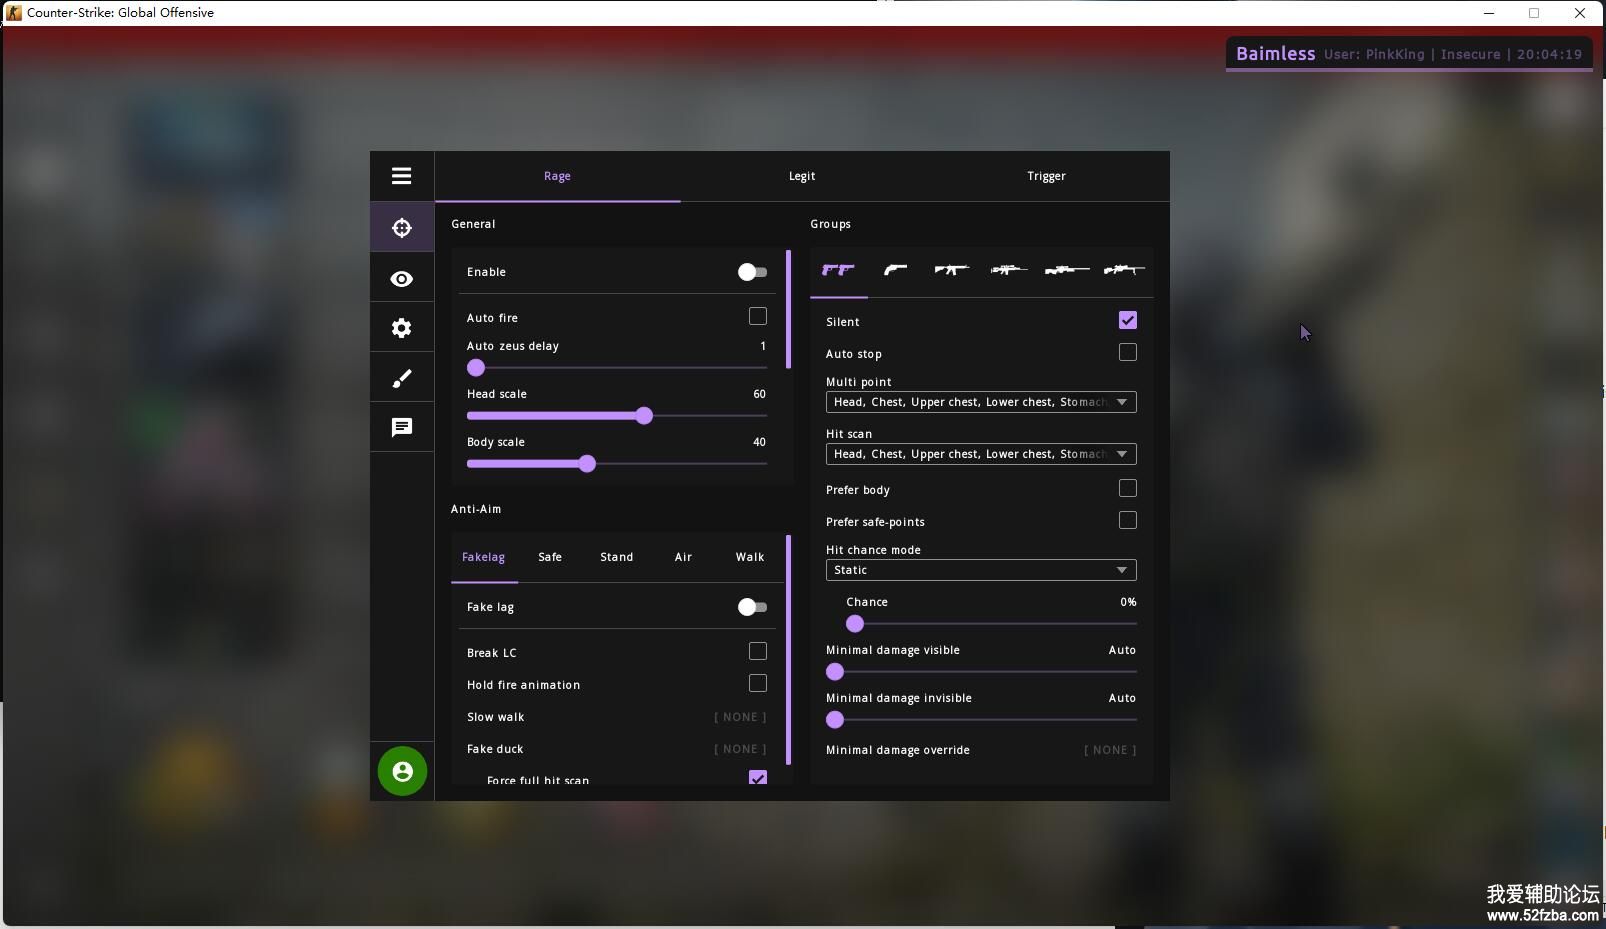This screenshot has height=929, width=1606.
Task: Switch to the Rage tab
Action: 557,176
